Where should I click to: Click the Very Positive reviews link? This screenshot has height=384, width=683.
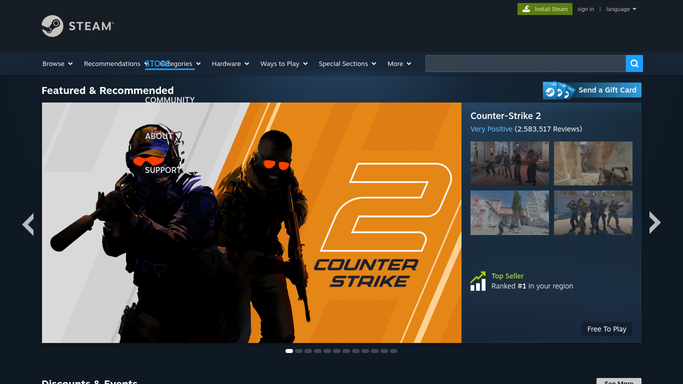coord(491,129)
